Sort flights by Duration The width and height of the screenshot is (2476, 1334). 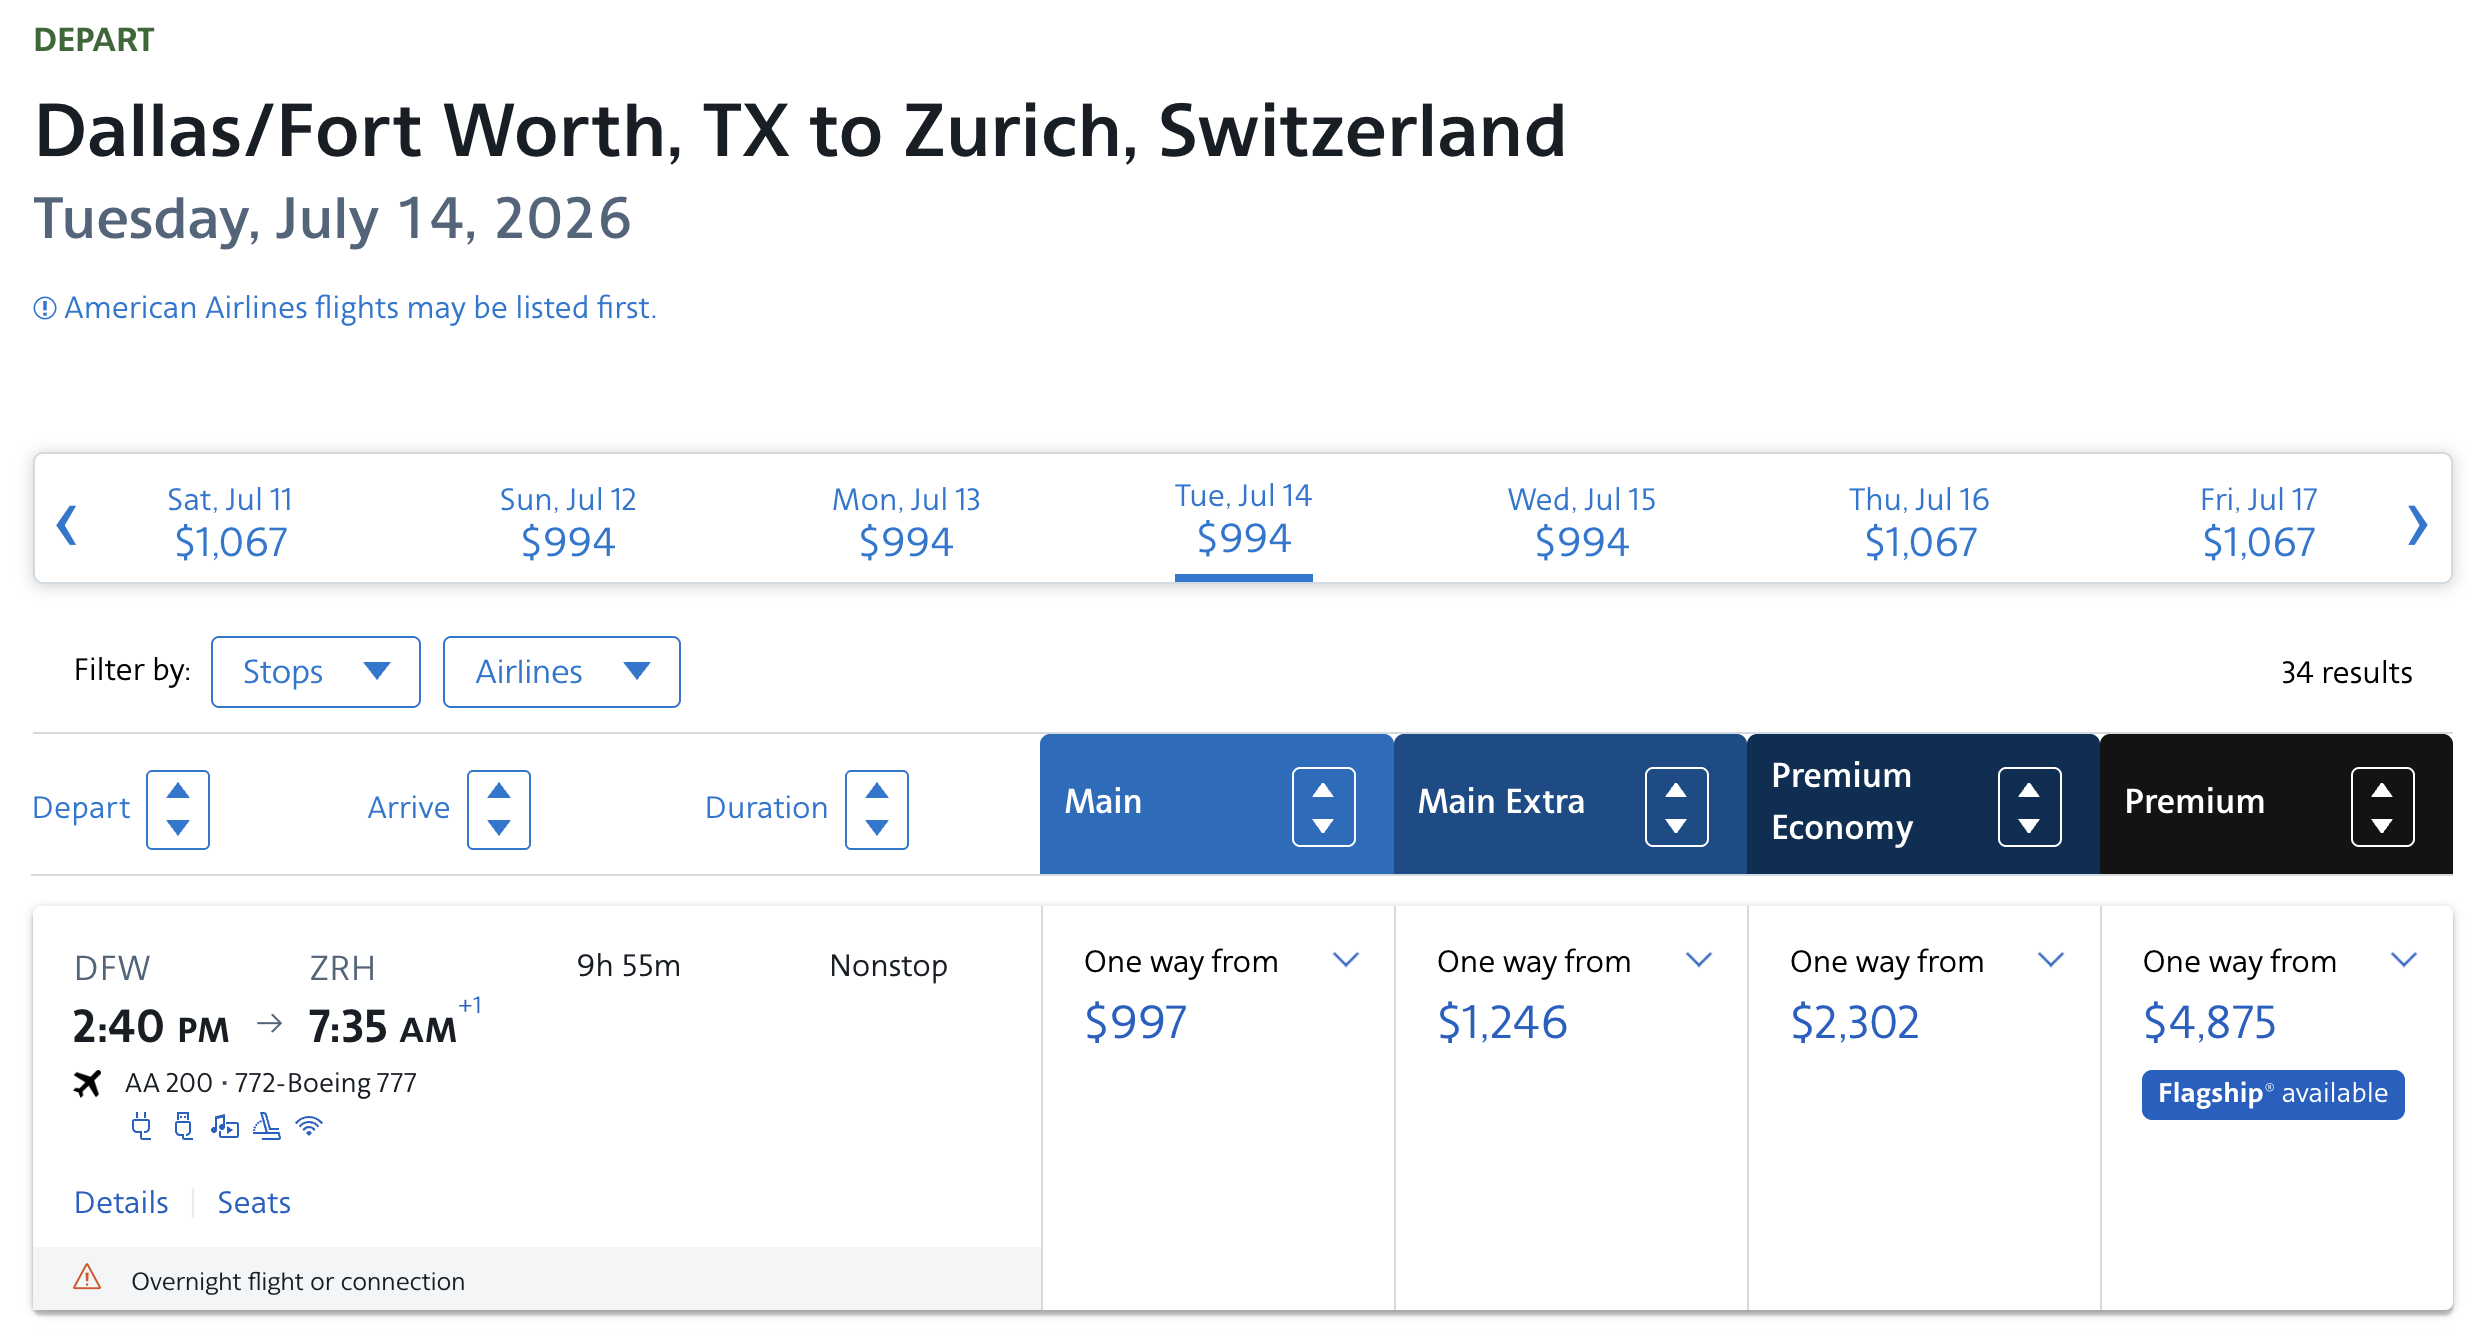pyautogui.click(x=877, y=809)
